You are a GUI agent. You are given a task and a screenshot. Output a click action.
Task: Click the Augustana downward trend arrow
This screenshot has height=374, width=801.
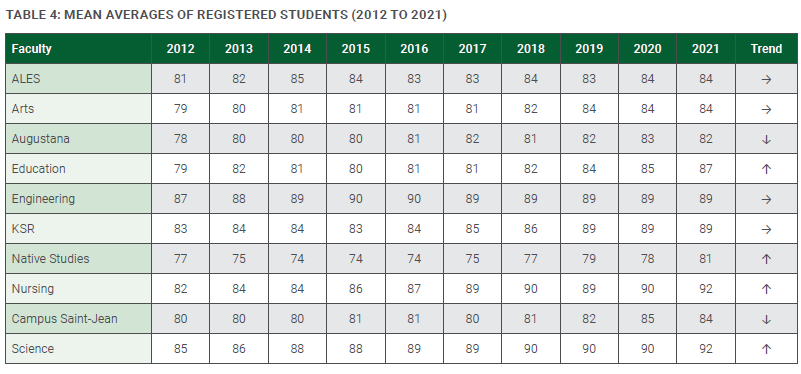click(766, 139)
